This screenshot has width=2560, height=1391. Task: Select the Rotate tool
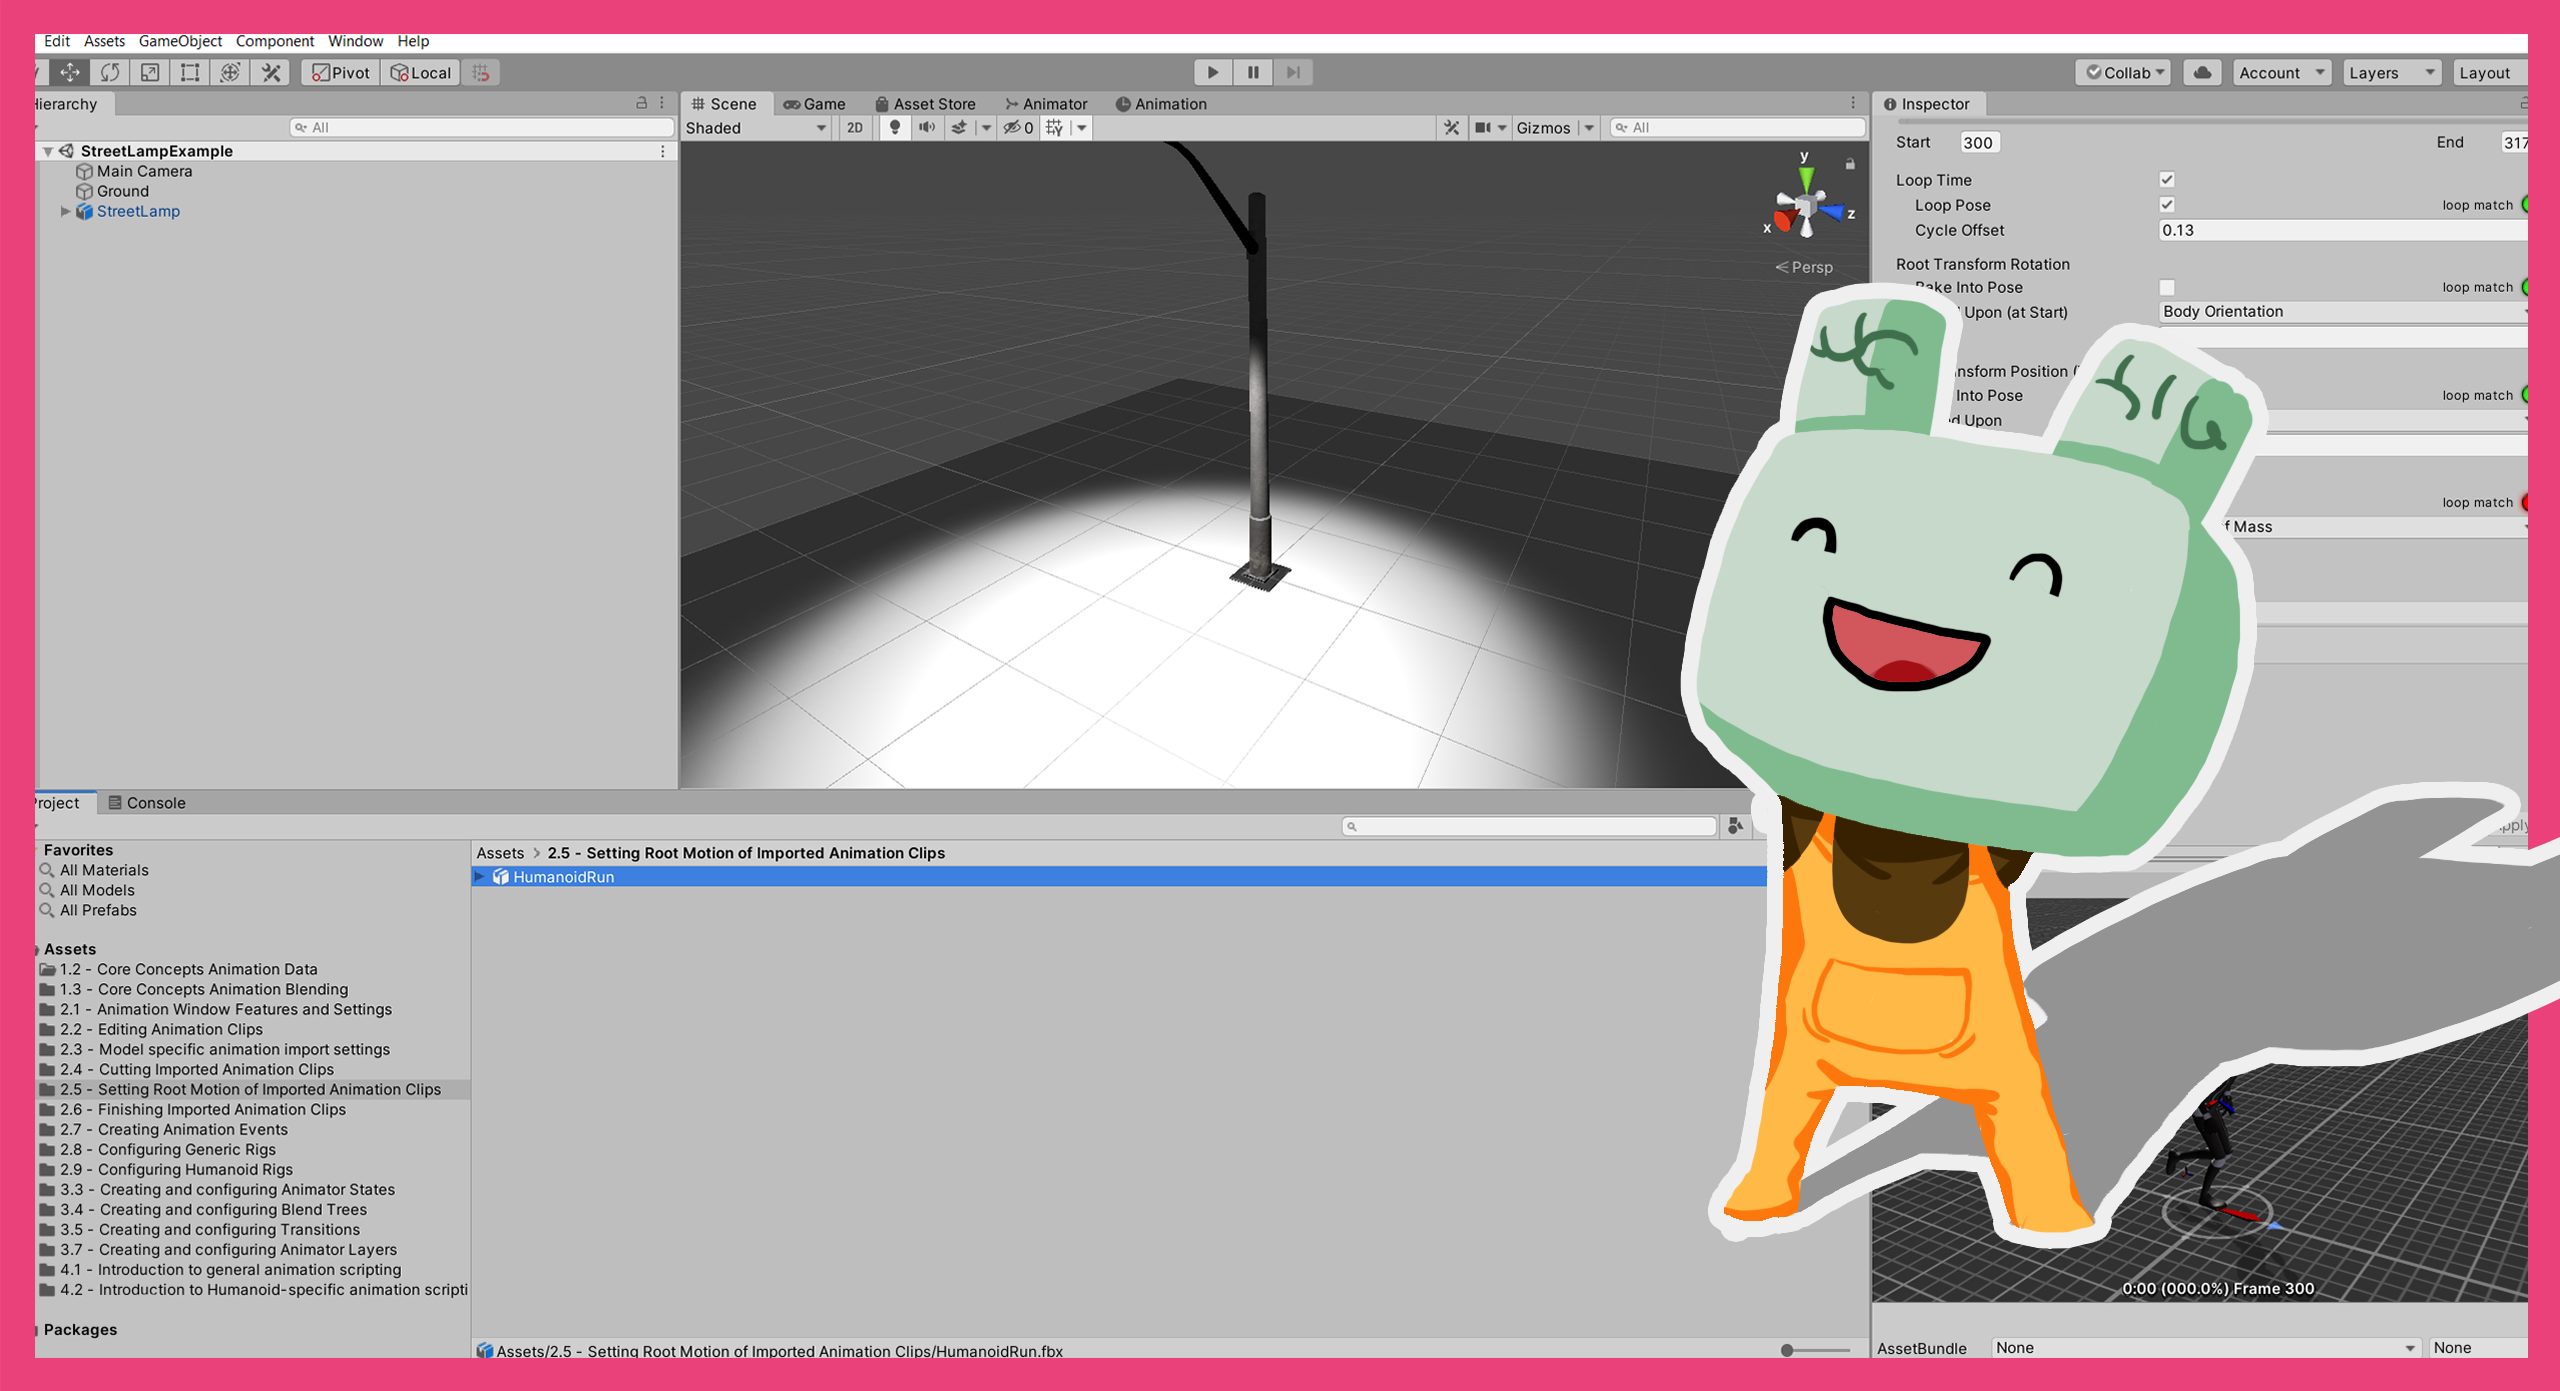coord(110,72)
